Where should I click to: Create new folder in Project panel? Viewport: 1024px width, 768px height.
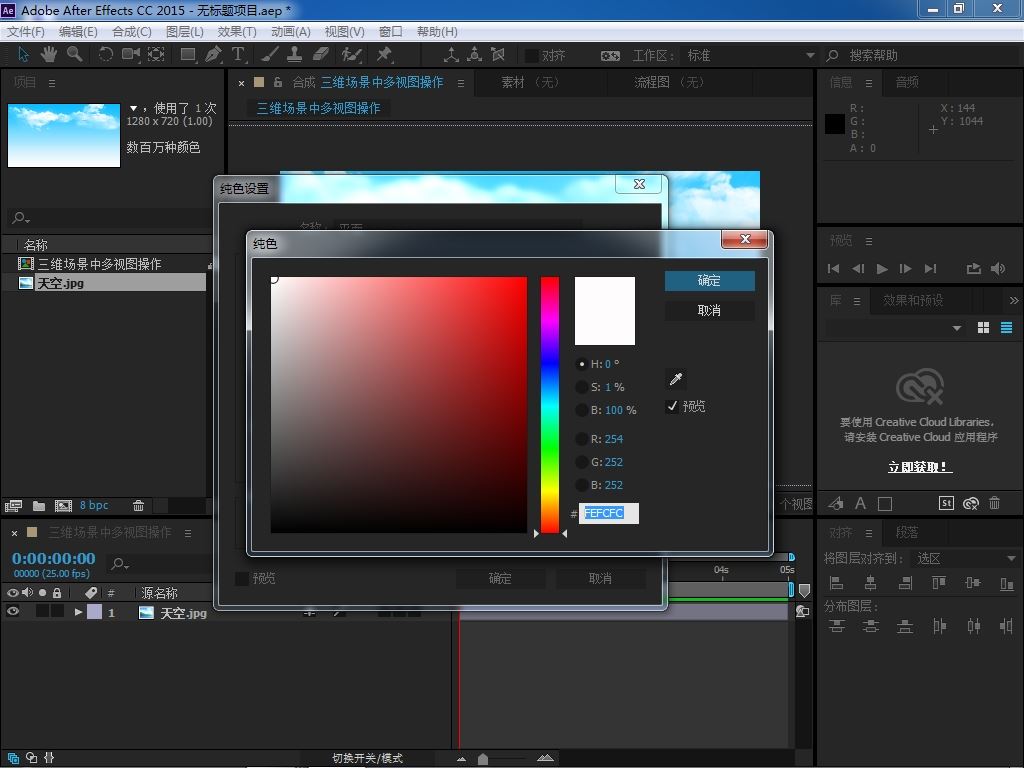(x=39, y=506)
